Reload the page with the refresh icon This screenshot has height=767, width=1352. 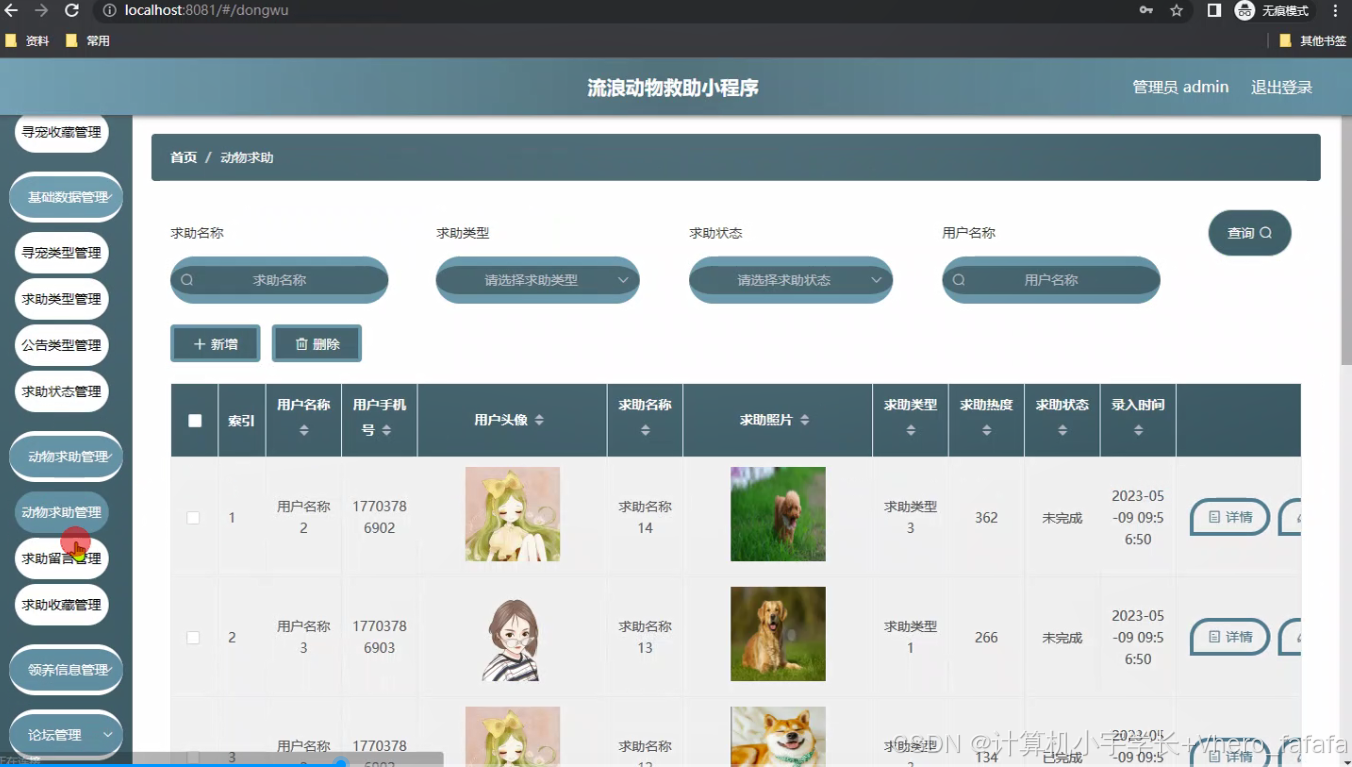[x=72, y=11]
